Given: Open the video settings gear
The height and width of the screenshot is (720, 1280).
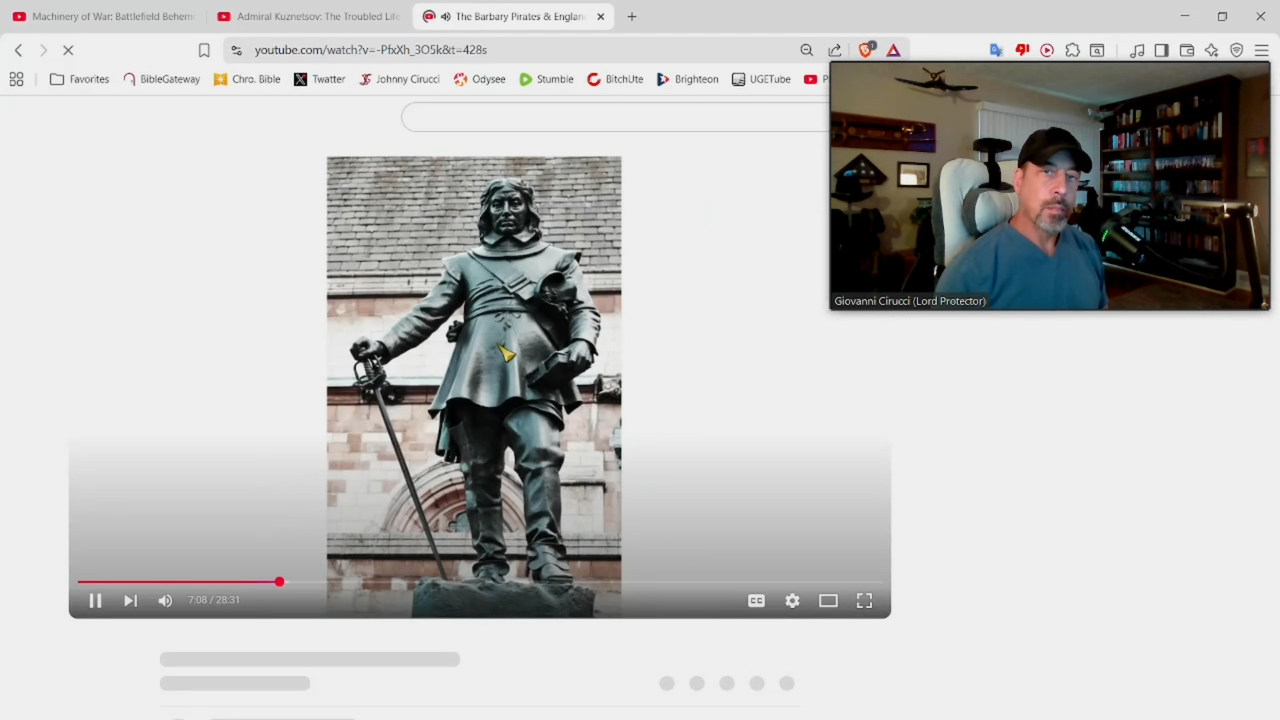Looking at the screenshot, I should click(x=792, y=600).
